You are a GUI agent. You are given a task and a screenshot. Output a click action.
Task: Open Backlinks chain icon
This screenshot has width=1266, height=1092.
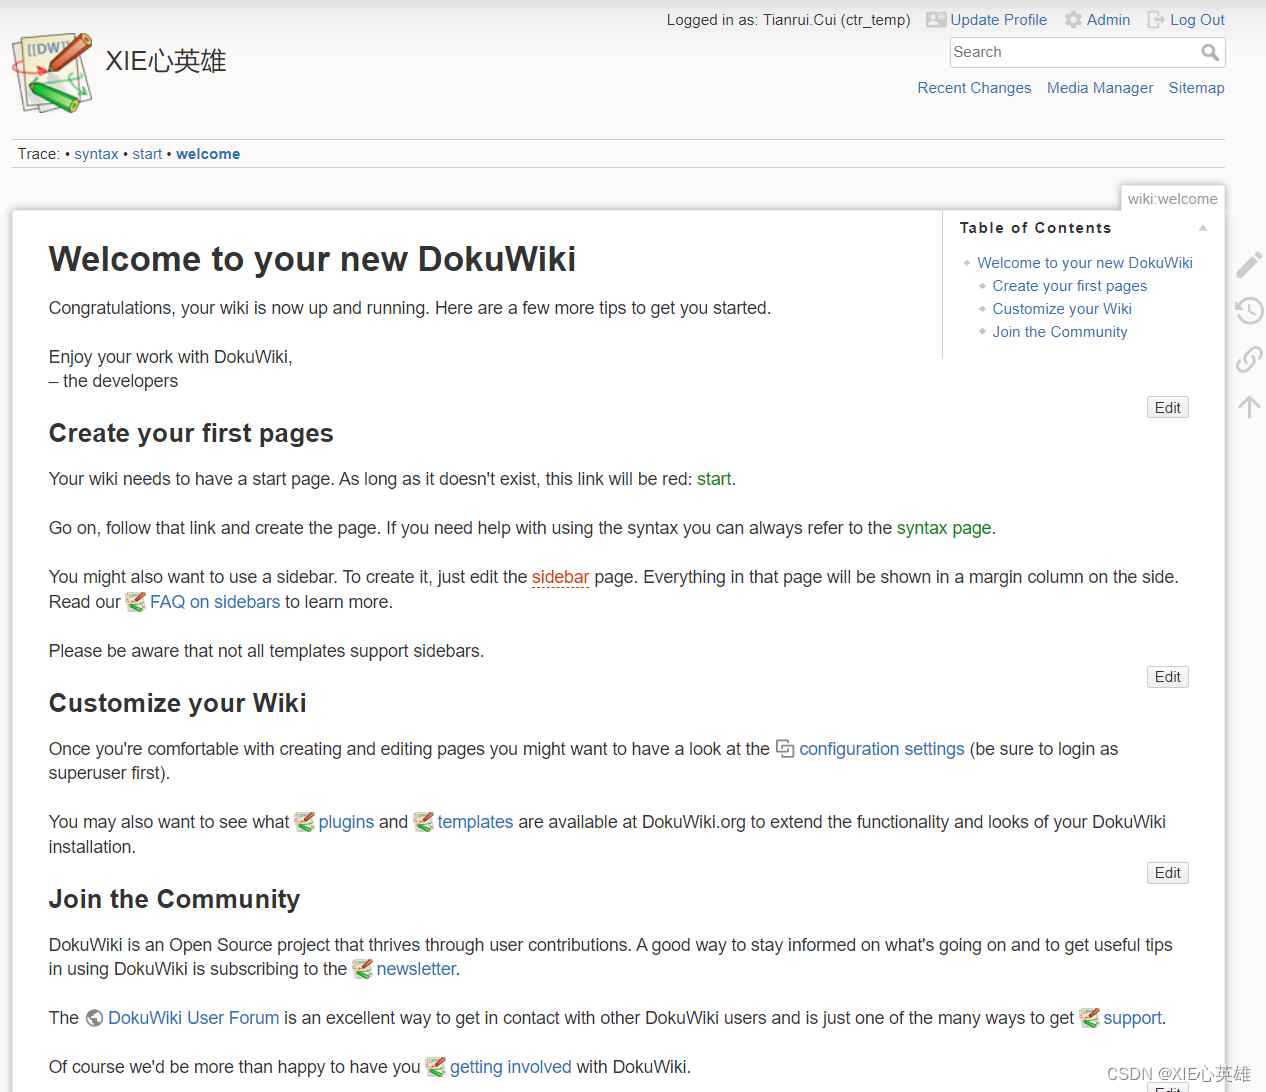tap(1249, 359)
